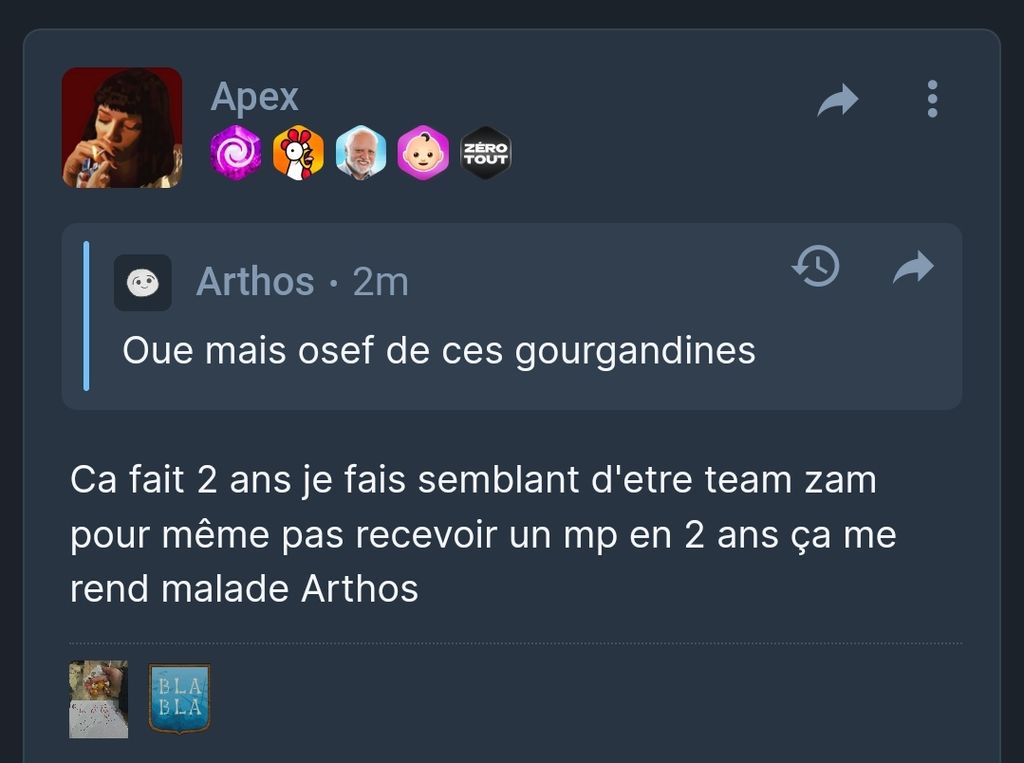Open the left signature photo thumbnail

[x=99, y=699]
